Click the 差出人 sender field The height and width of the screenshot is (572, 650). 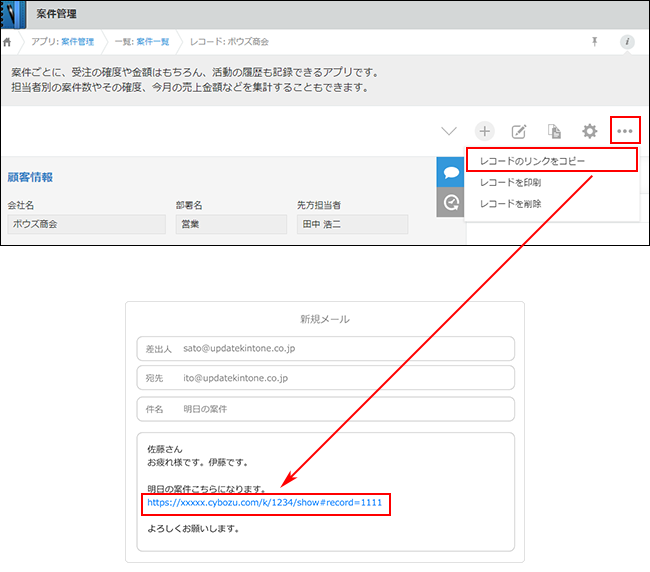click(x=326, y=349)
